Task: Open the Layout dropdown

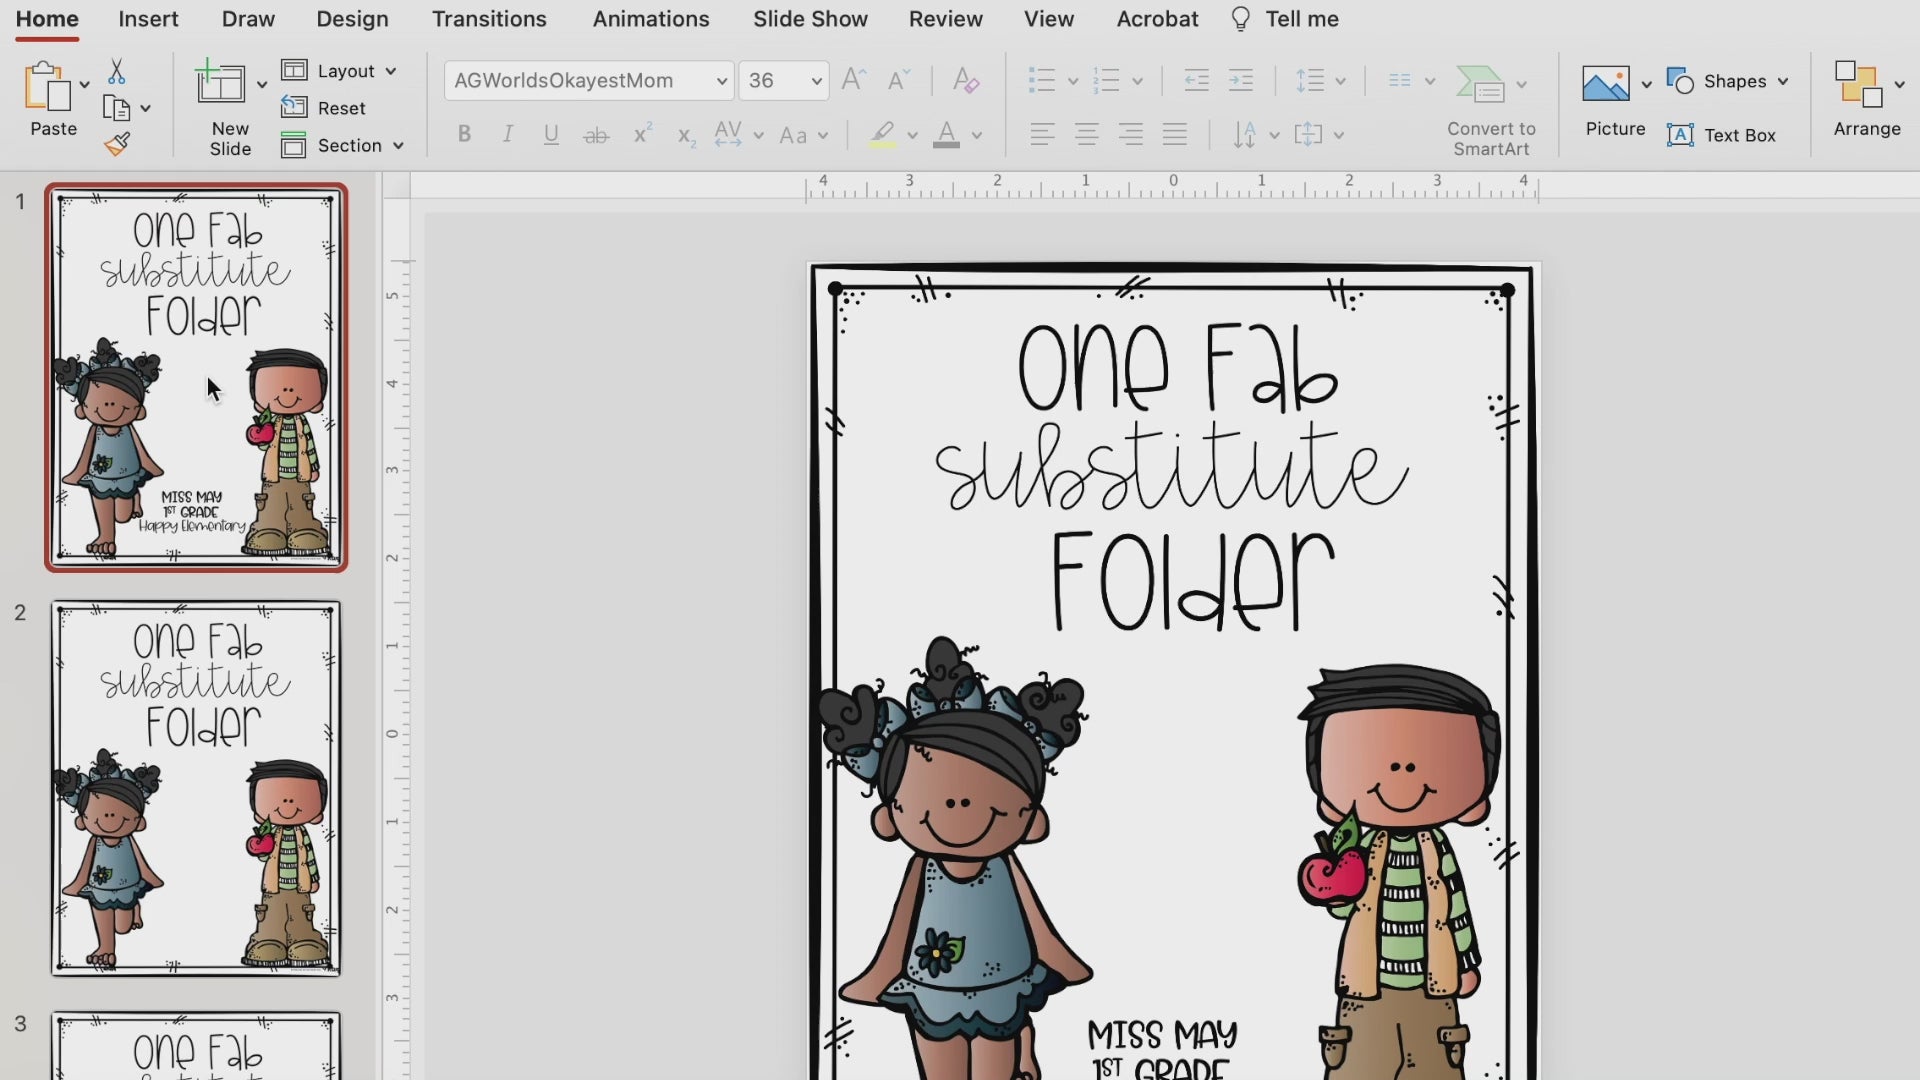Action: [339, 71]
